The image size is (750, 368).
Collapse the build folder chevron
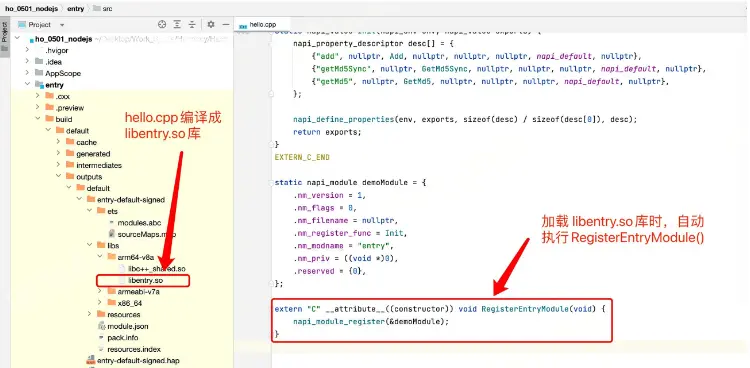[x=38, y=119]
